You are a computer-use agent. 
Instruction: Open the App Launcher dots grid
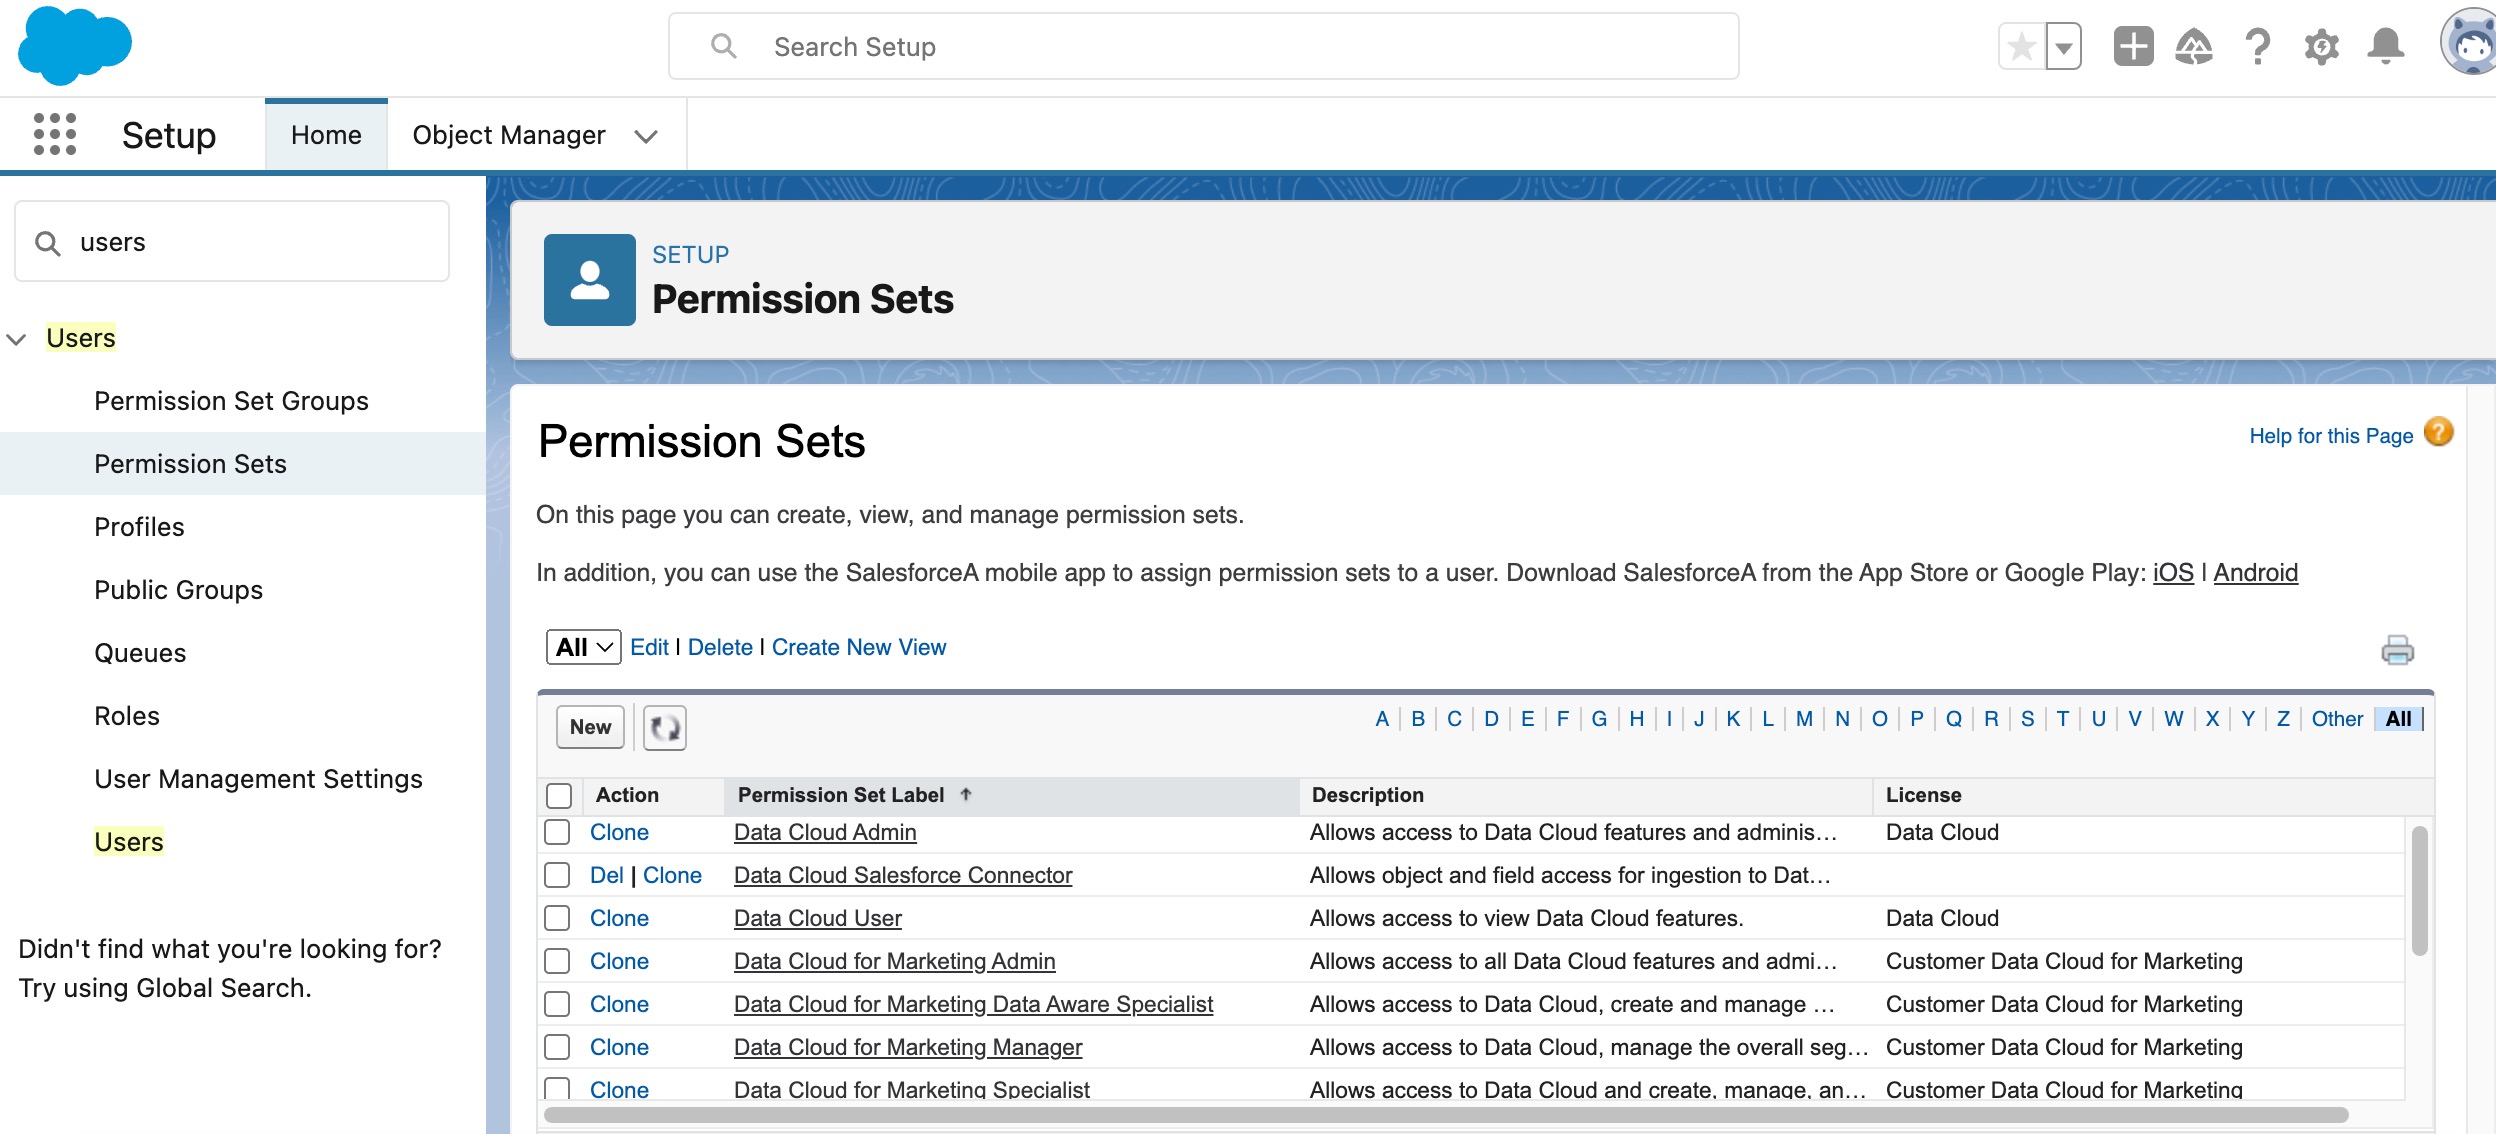click(x=55, y=134)
